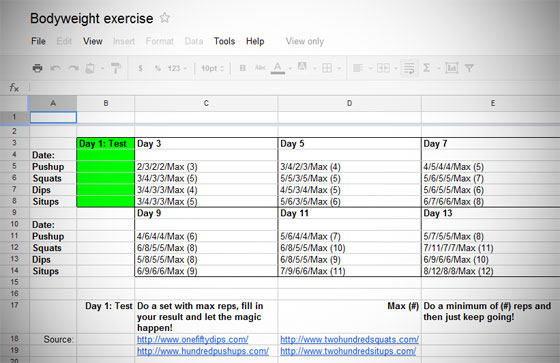560x363 pixels.
Task: Select the Paint format roller icon
Action: [116, 68]
